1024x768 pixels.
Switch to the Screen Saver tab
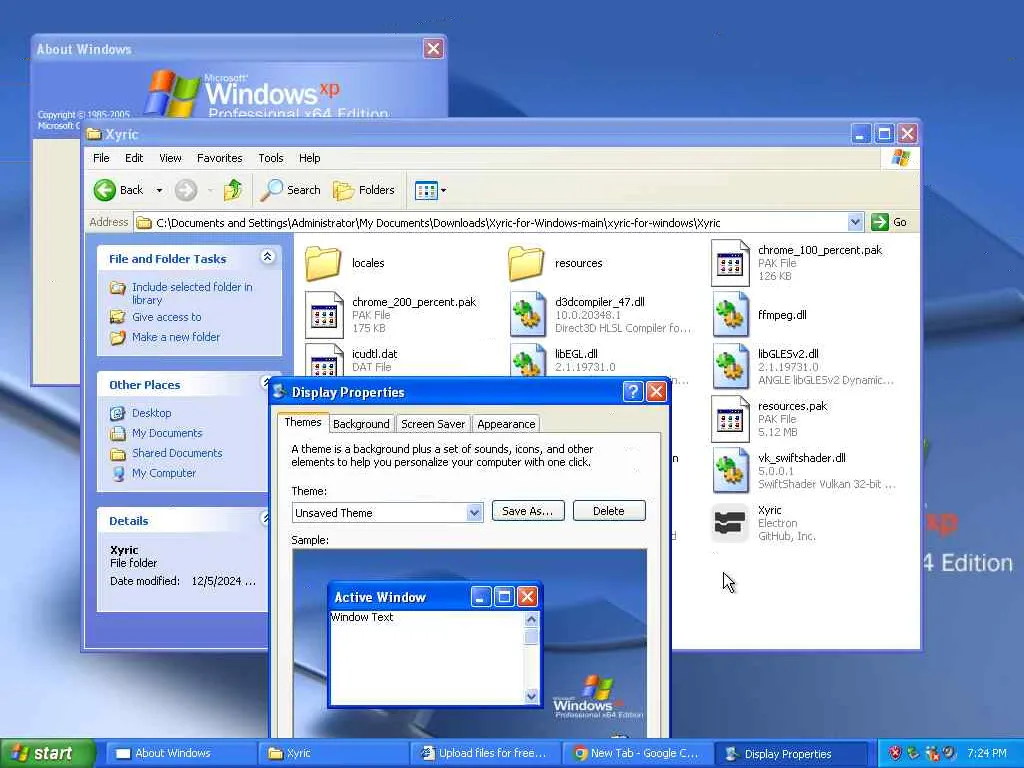433,424
